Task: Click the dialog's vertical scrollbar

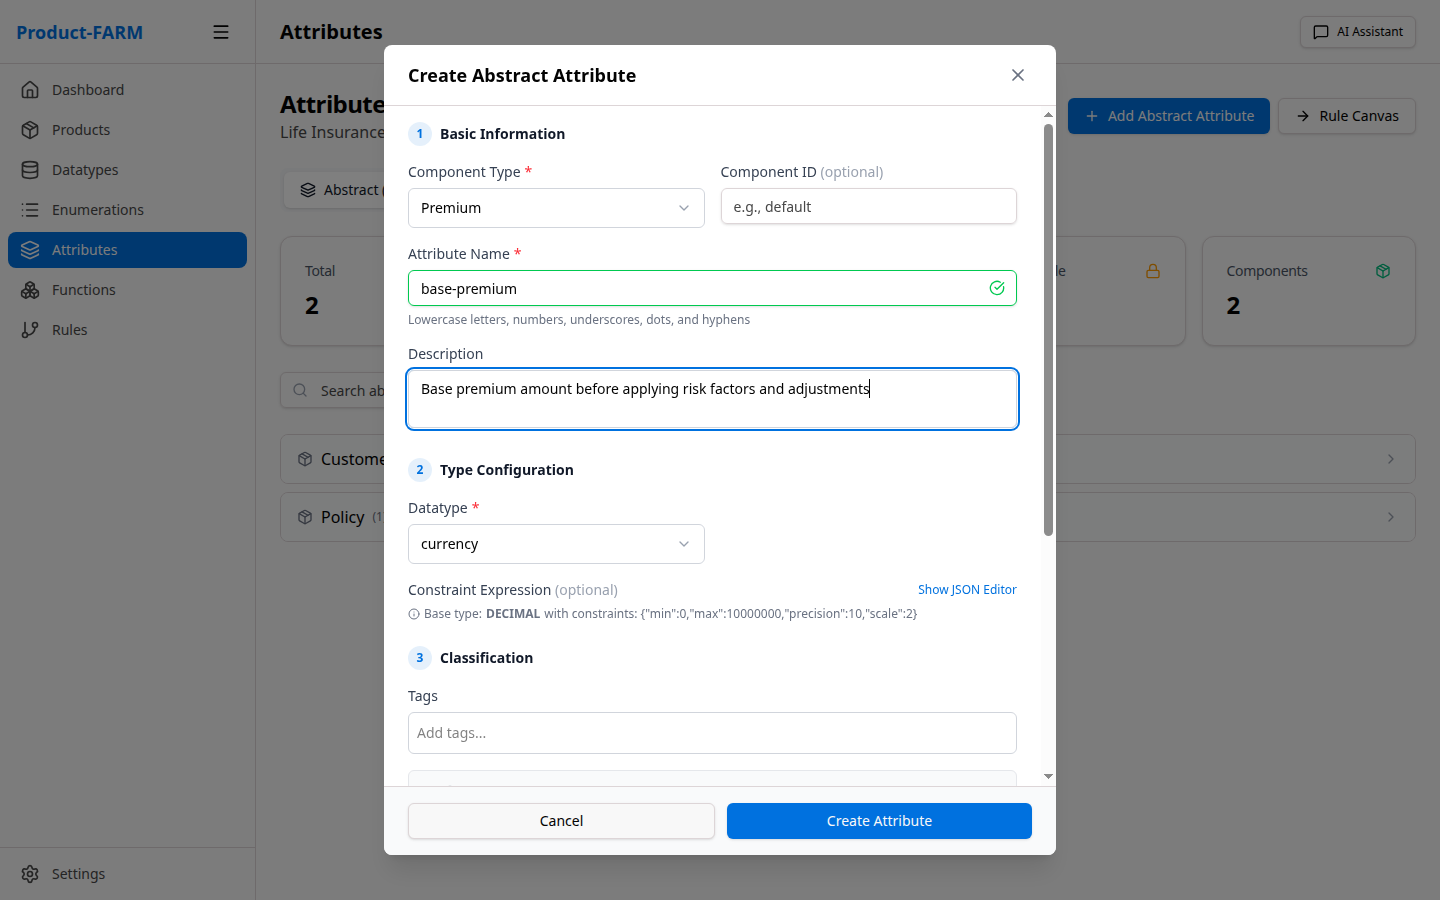Action: tap(1048, 330)
